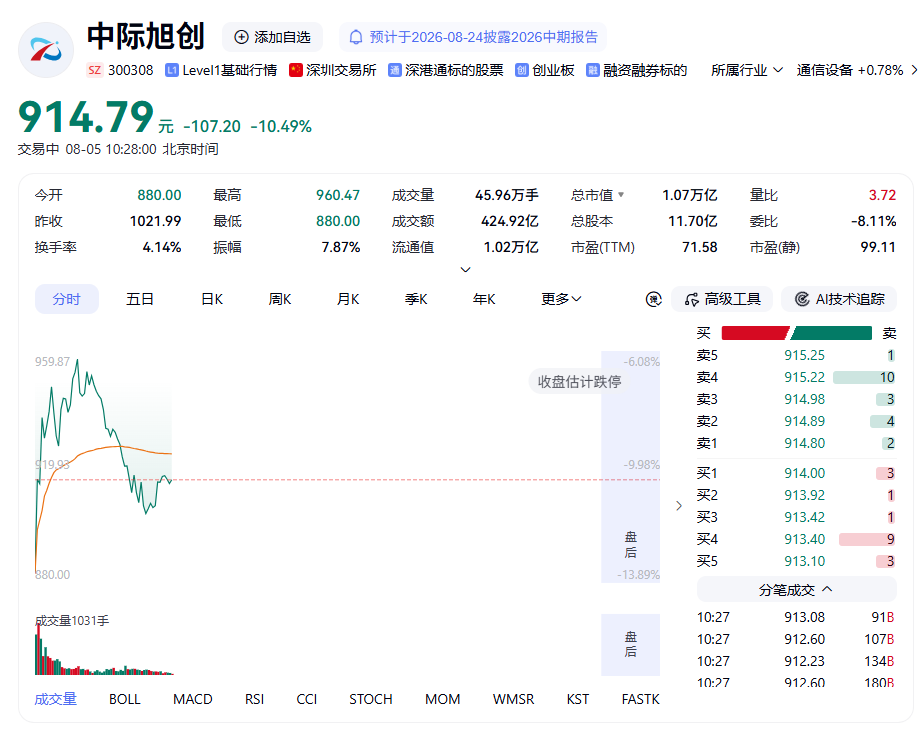The height and width of the screenshot is (737, 921).
Task: Click the SZ market badge icon
Action: coord(95,70)
